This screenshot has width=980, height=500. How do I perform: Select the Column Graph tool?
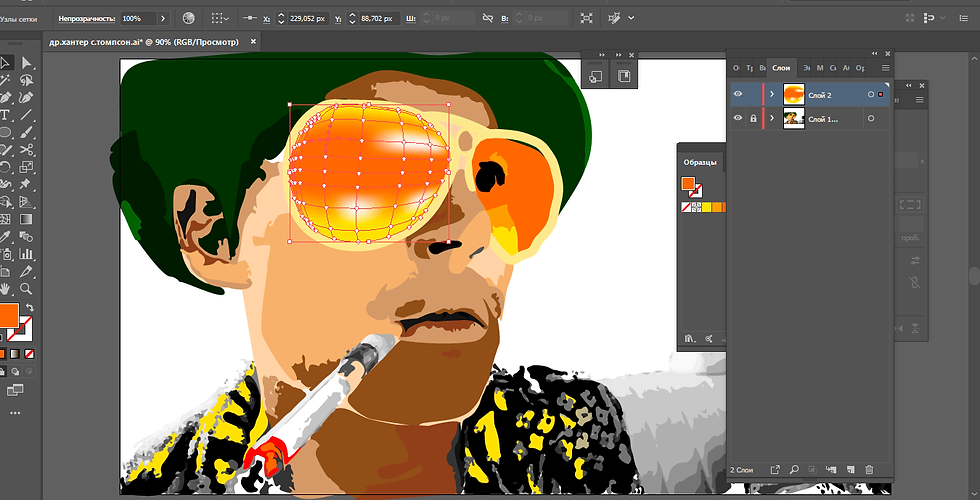[x=26, y=254]
